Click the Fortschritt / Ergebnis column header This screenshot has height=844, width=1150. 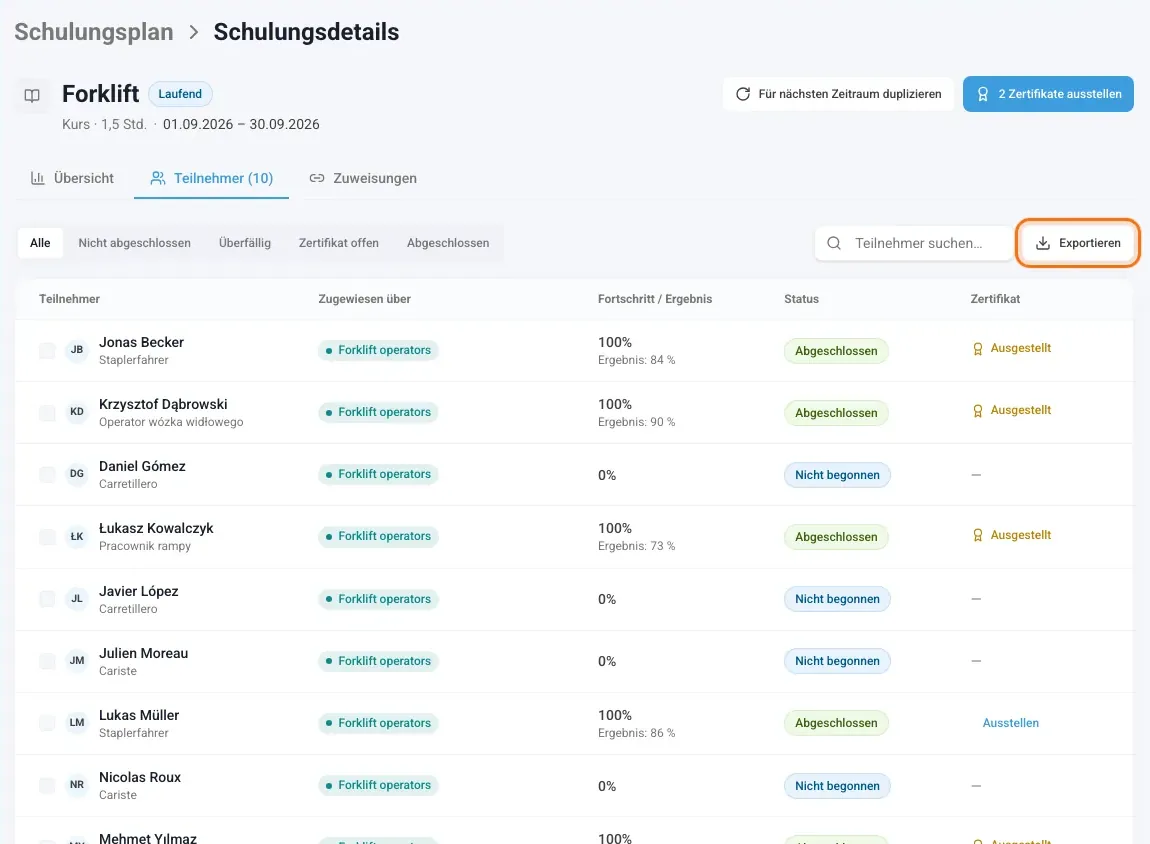pos(655,299)
